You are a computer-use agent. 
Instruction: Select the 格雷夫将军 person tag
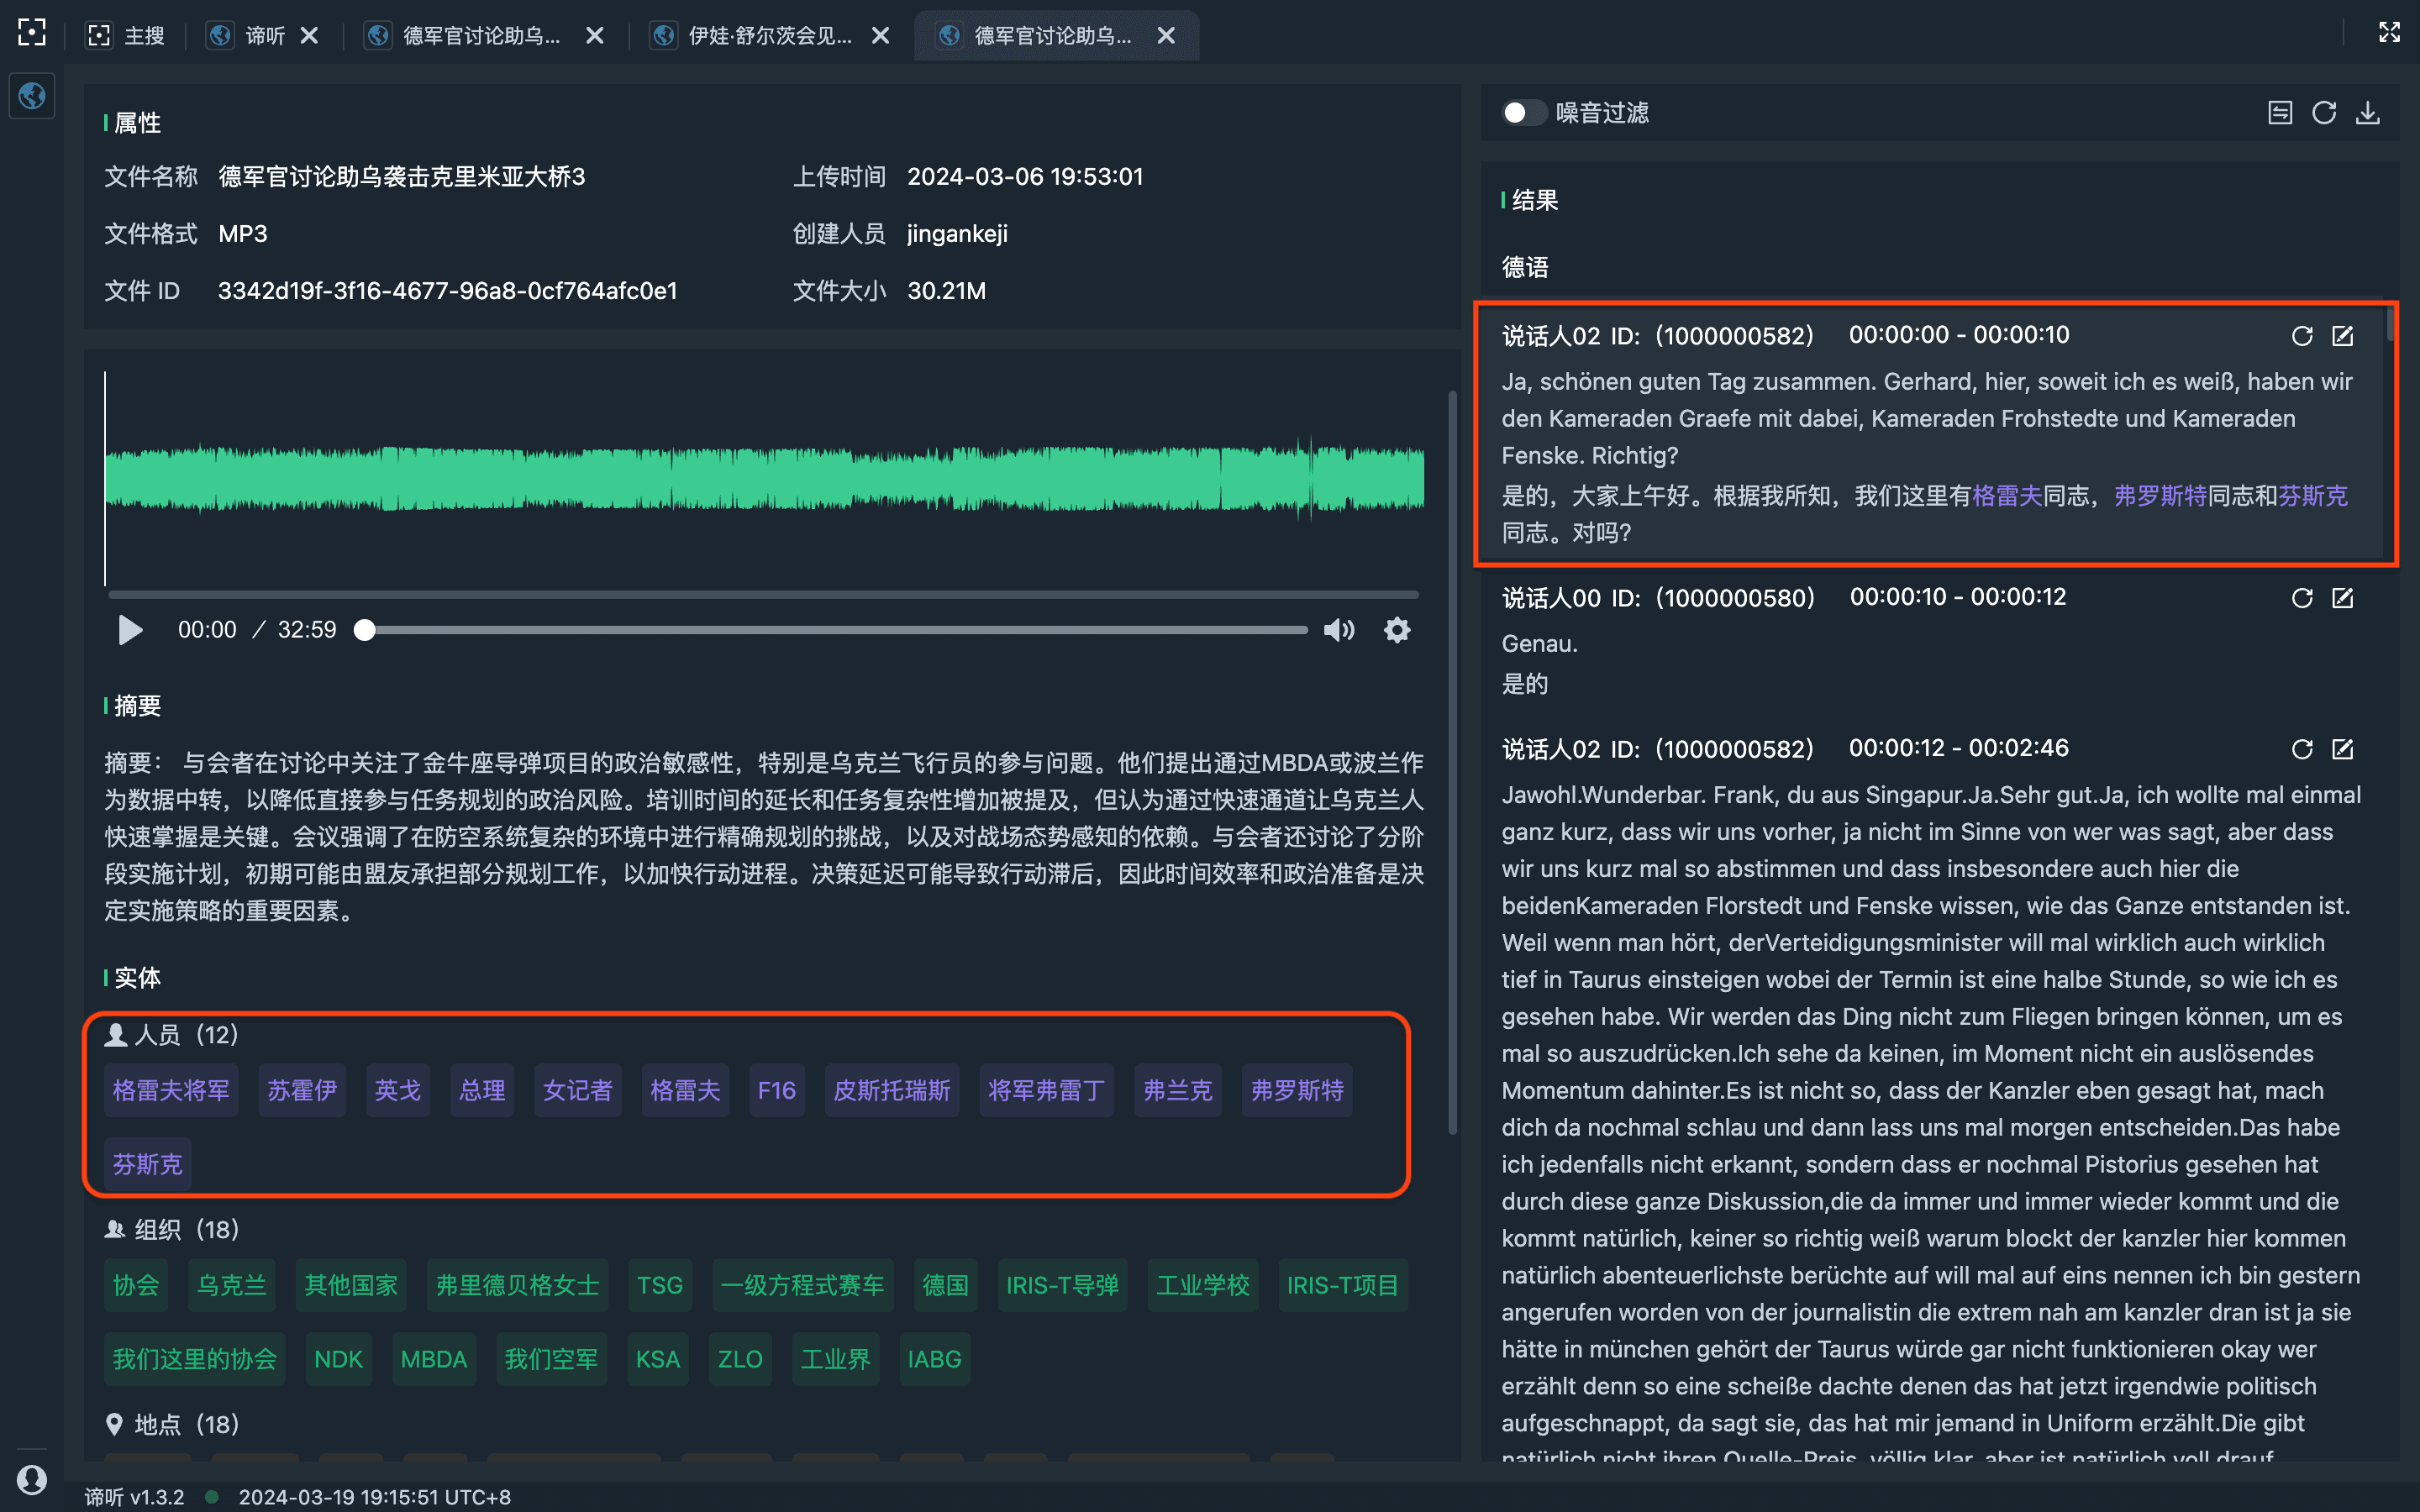171,1090
